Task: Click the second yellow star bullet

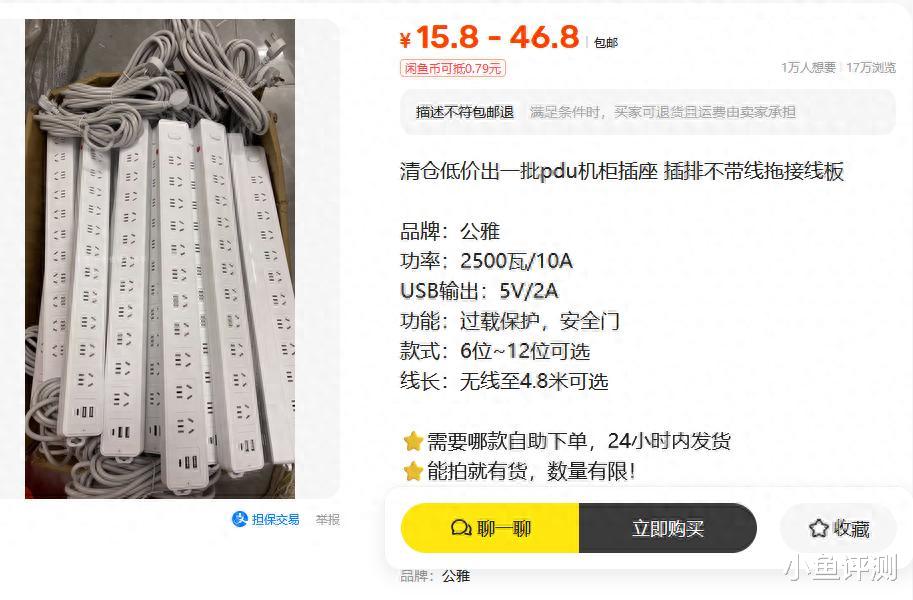Action: [413, 471]
